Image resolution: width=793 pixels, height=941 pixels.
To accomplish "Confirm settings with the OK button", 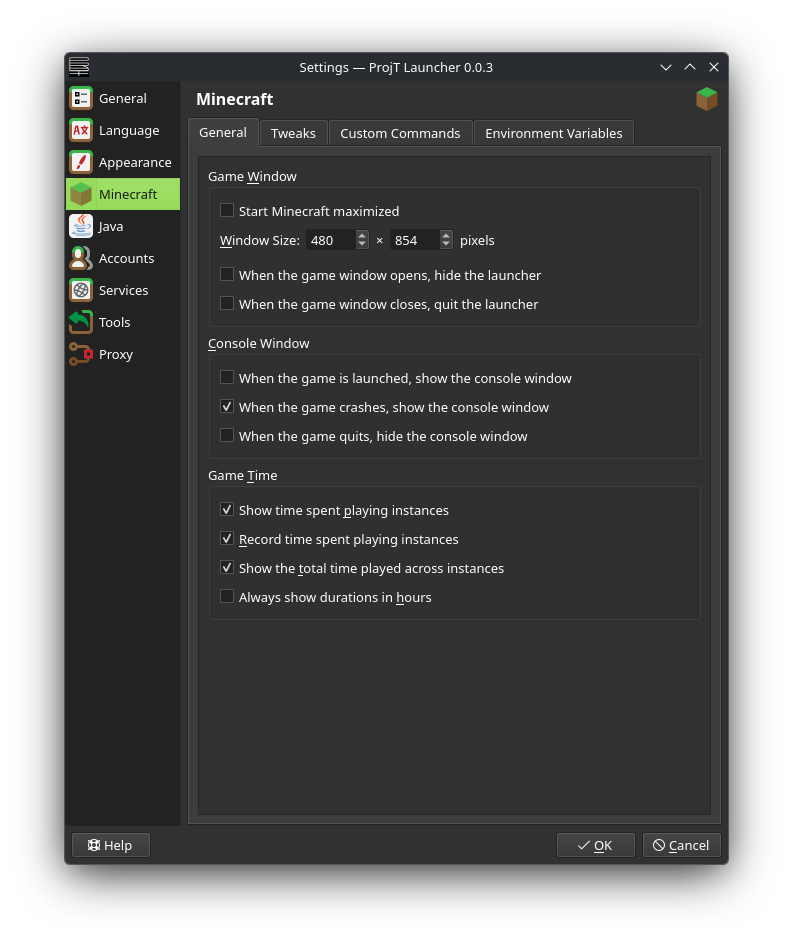I will (596, 845).
